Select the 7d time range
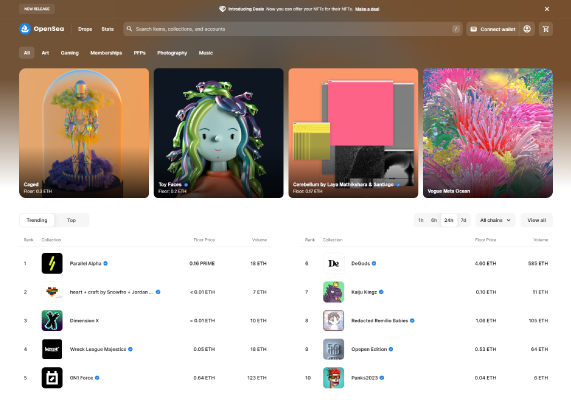The image size is (571, 400). point(463,220)
